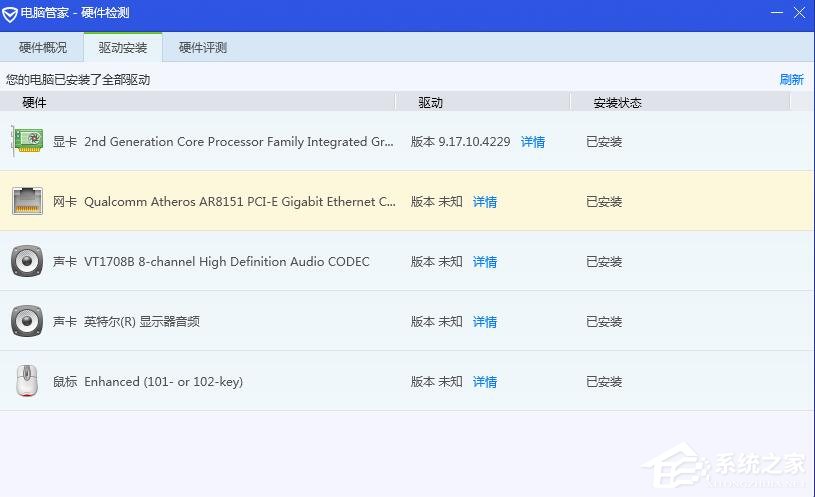The height and width of the screenshot is (497, 815).
Task: Switch to the 硬件概况 tab
Action: coord(43,47)
